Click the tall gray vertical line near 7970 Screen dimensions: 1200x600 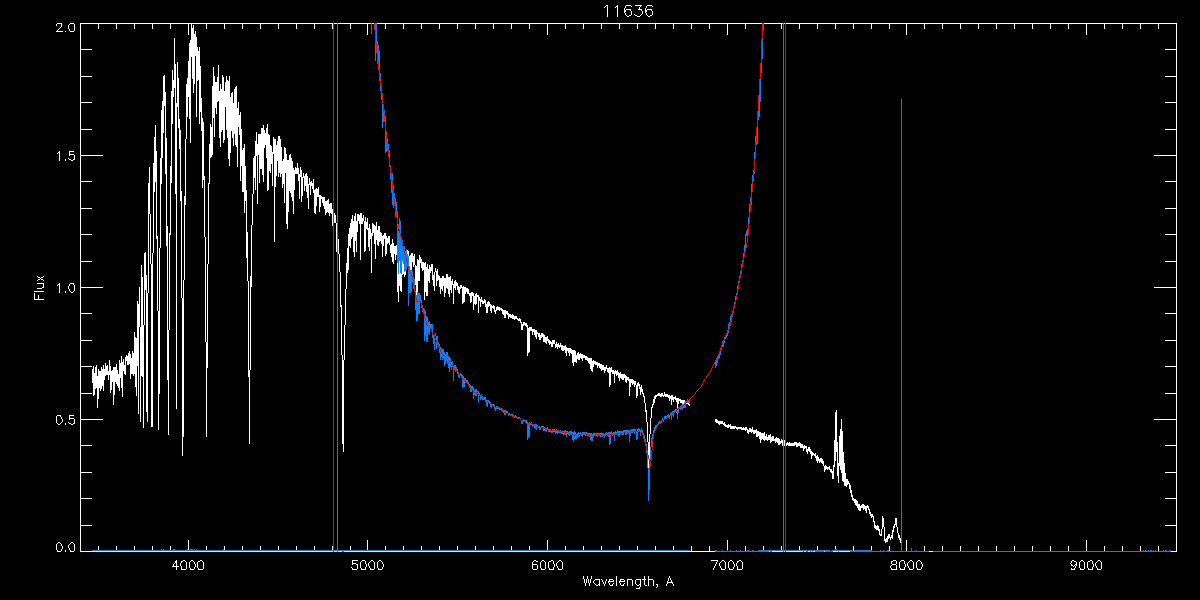(902, 323)
